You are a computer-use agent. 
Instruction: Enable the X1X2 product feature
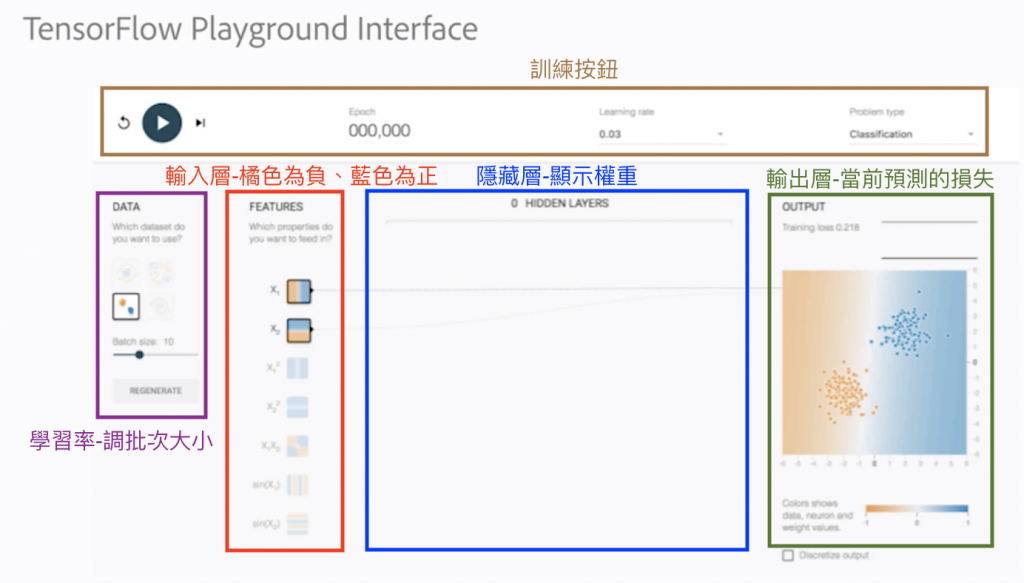coord(298,446)
